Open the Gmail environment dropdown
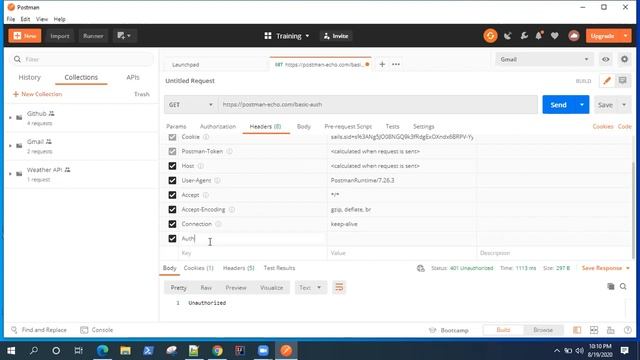 tap(544, 60)
